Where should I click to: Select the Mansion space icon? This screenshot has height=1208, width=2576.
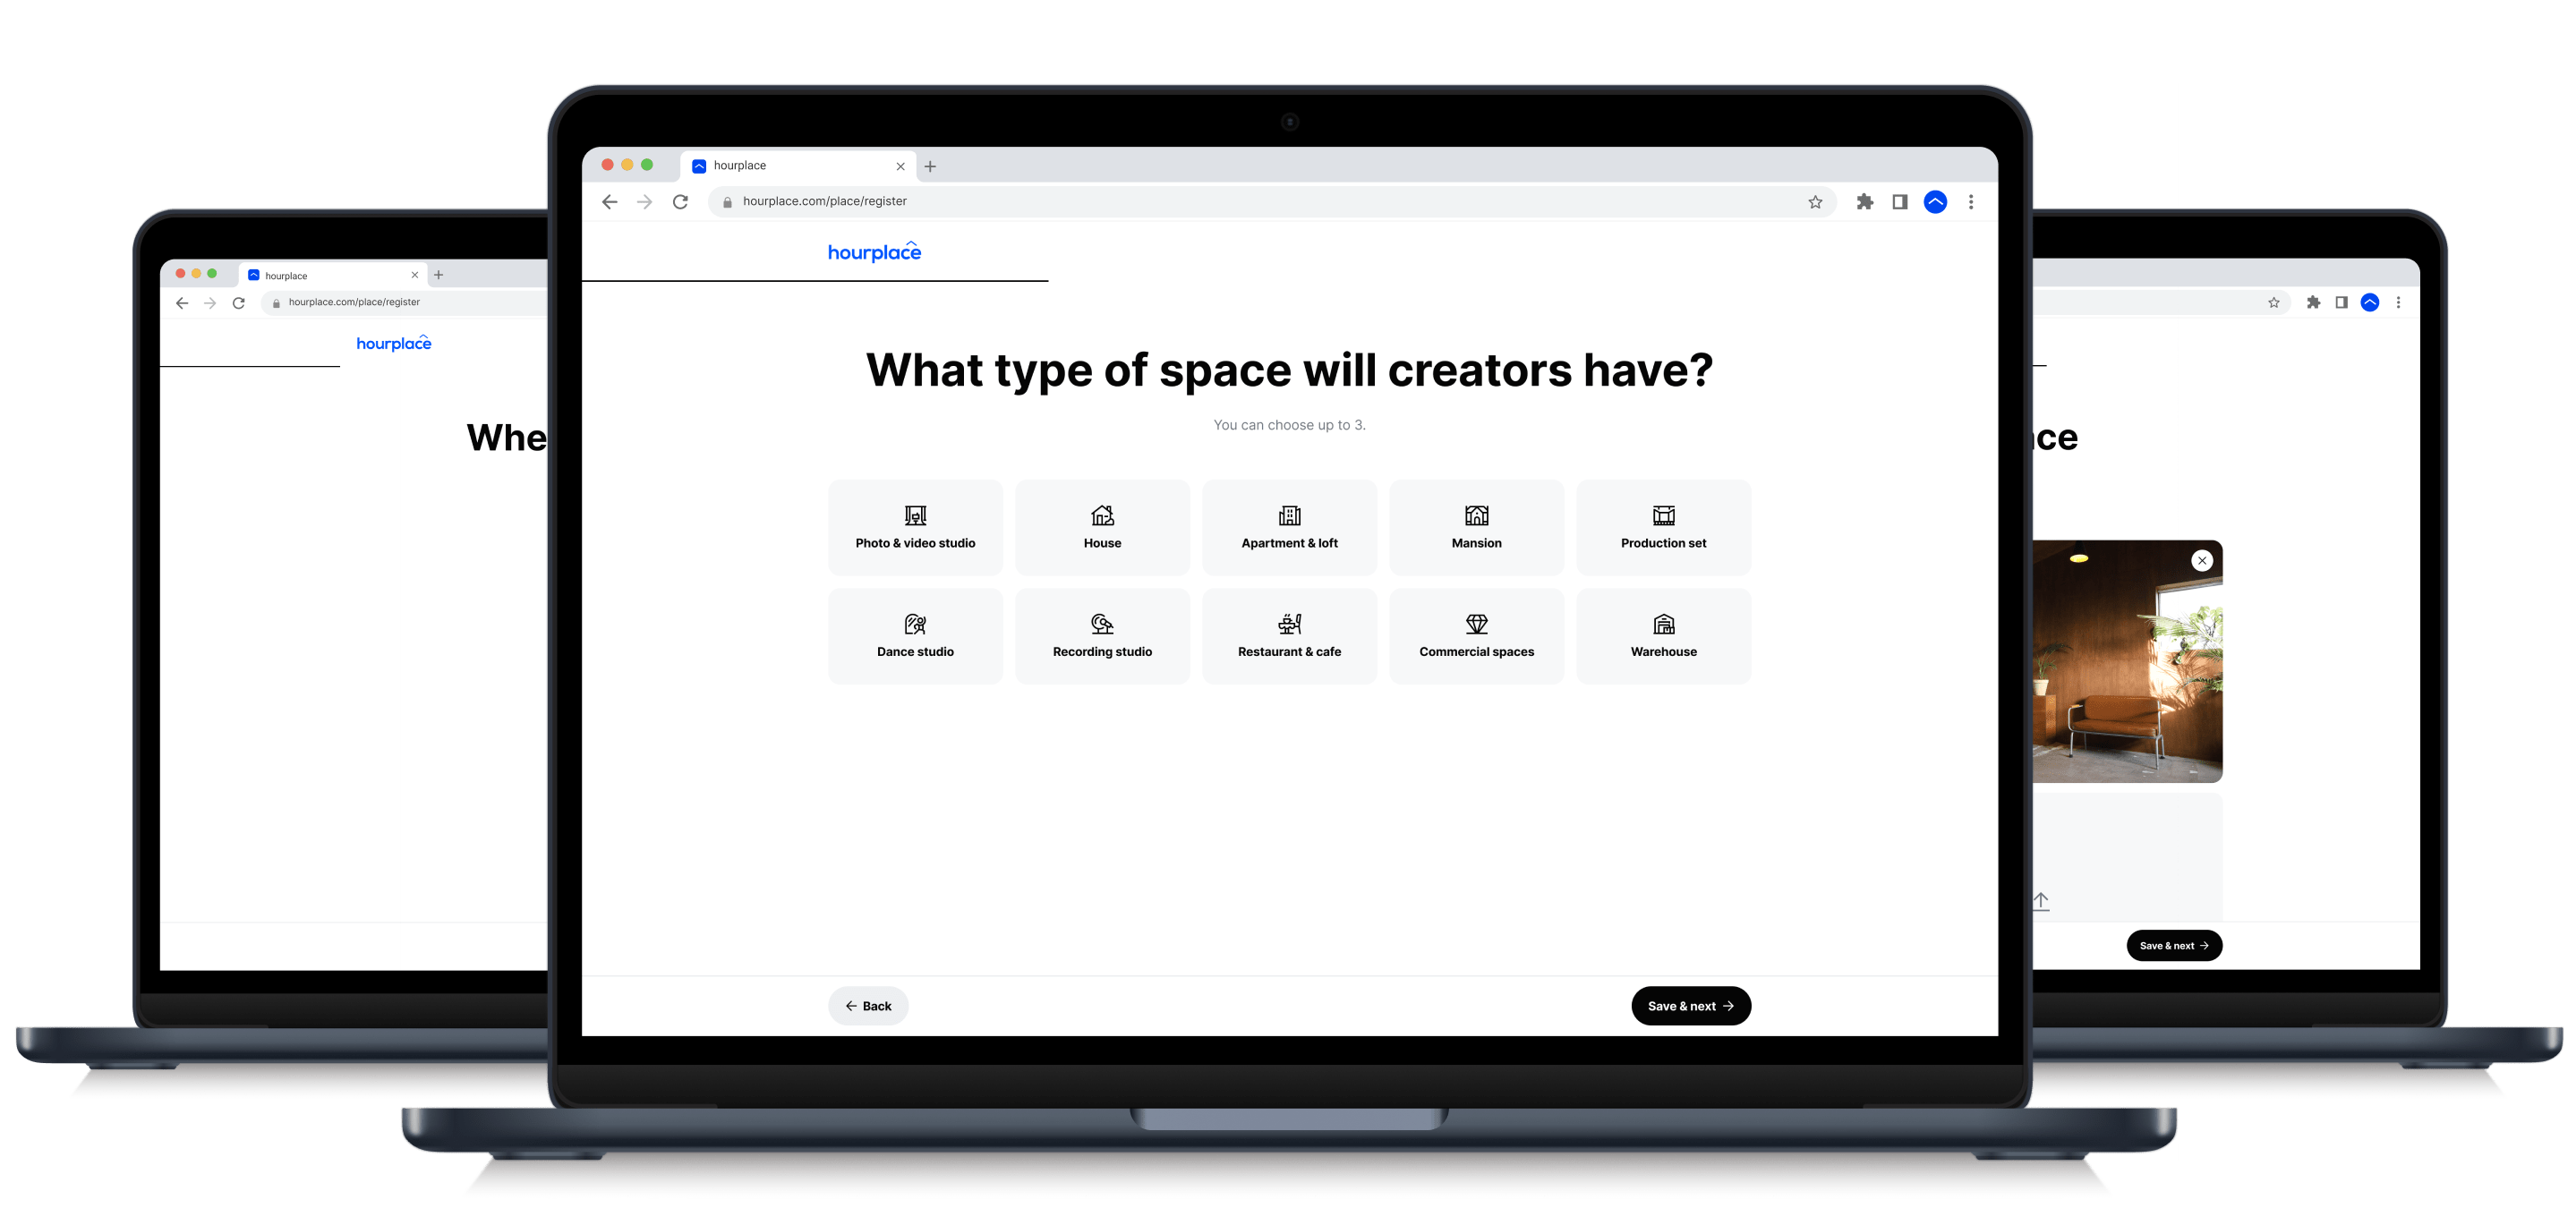click(1477, 515)
